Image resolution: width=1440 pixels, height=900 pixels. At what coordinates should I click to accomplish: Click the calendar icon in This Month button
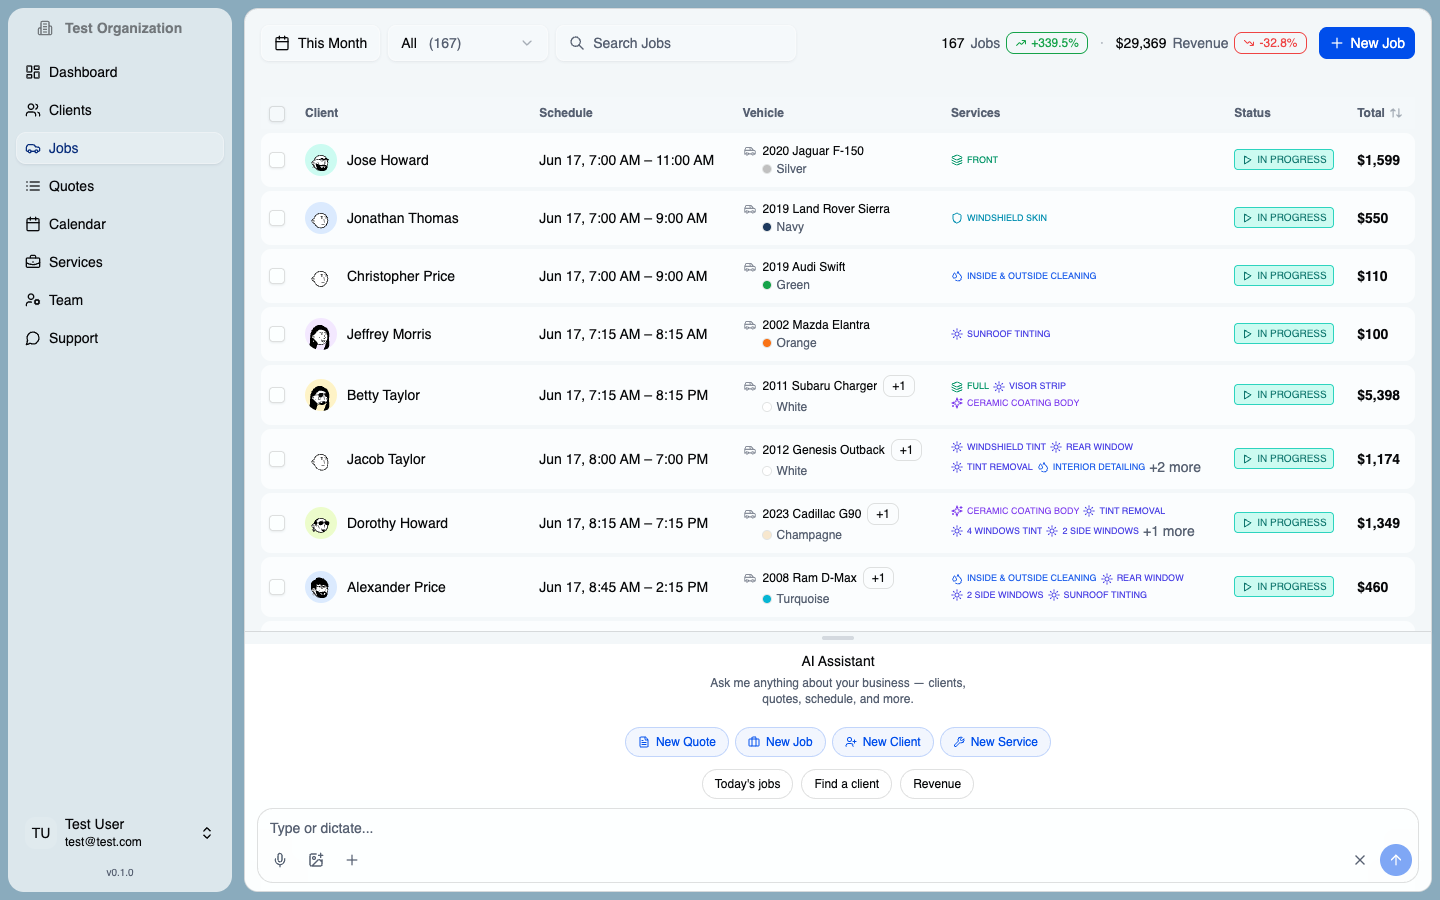(282, 43)
